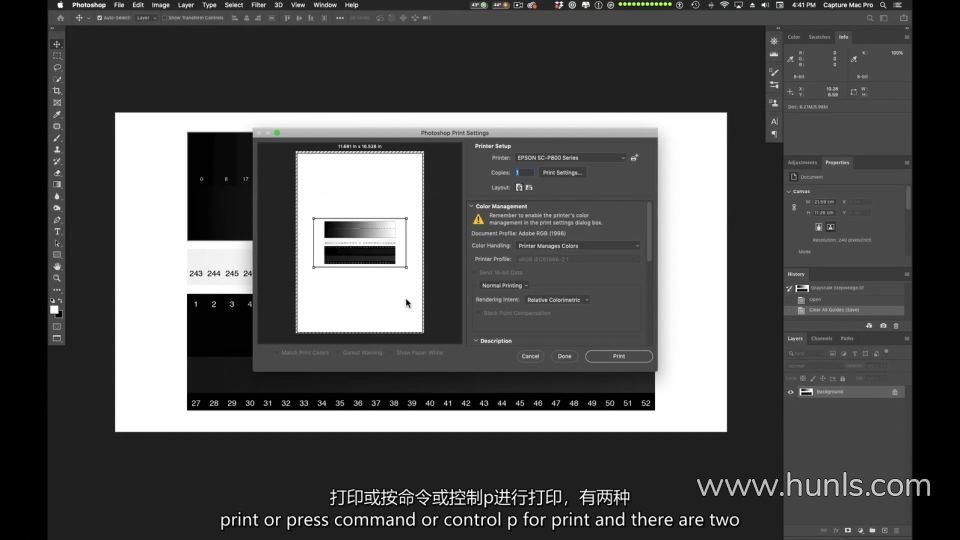Toggle Send 16-bit Data checkbox
This screenshot has height=540, width=960.
pyautogui.click(x=474, y=272)
